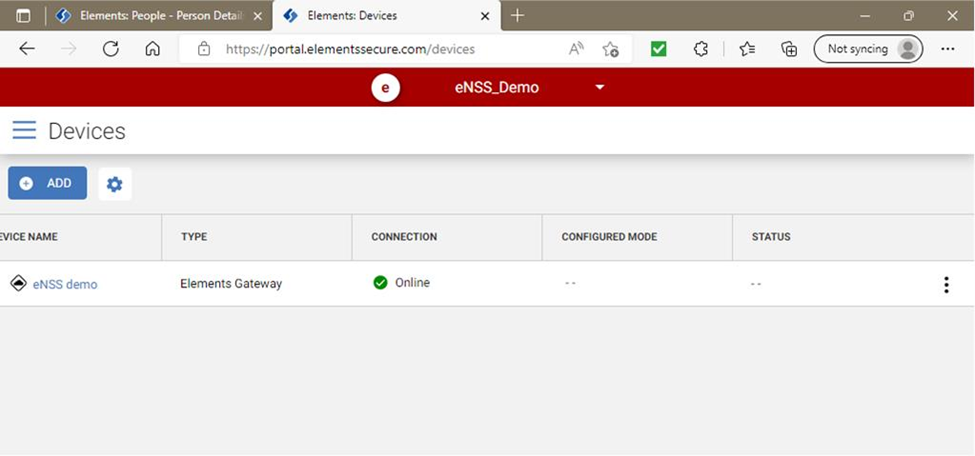
Task: Open the browser Collections icon
Action: [789, 49]
